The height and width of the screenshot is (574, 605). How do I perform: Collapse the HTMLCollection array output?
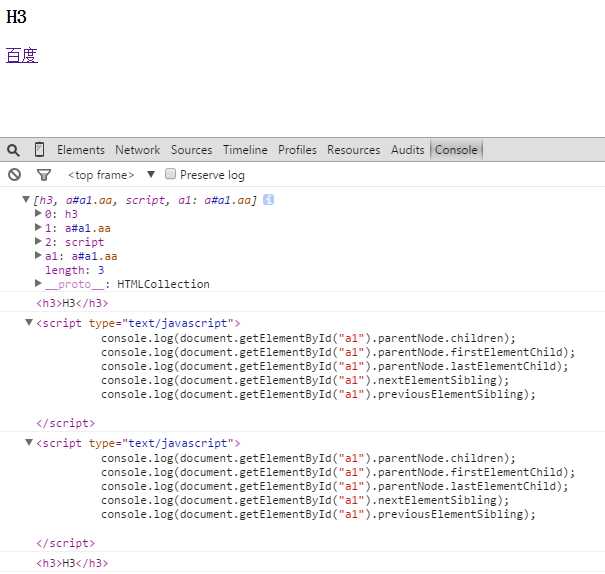pyautogui.click(x=26, y=199)
